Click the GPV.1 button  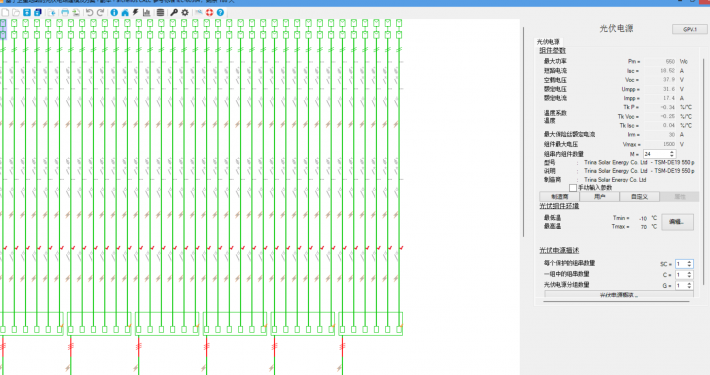[x=689, y=29]
